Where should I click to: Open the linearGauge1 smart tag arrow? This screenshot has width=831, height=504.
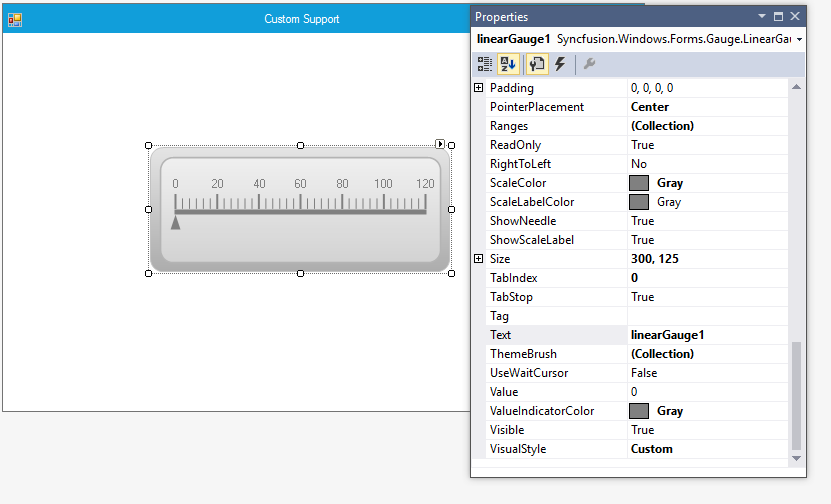tap(440, 144)
